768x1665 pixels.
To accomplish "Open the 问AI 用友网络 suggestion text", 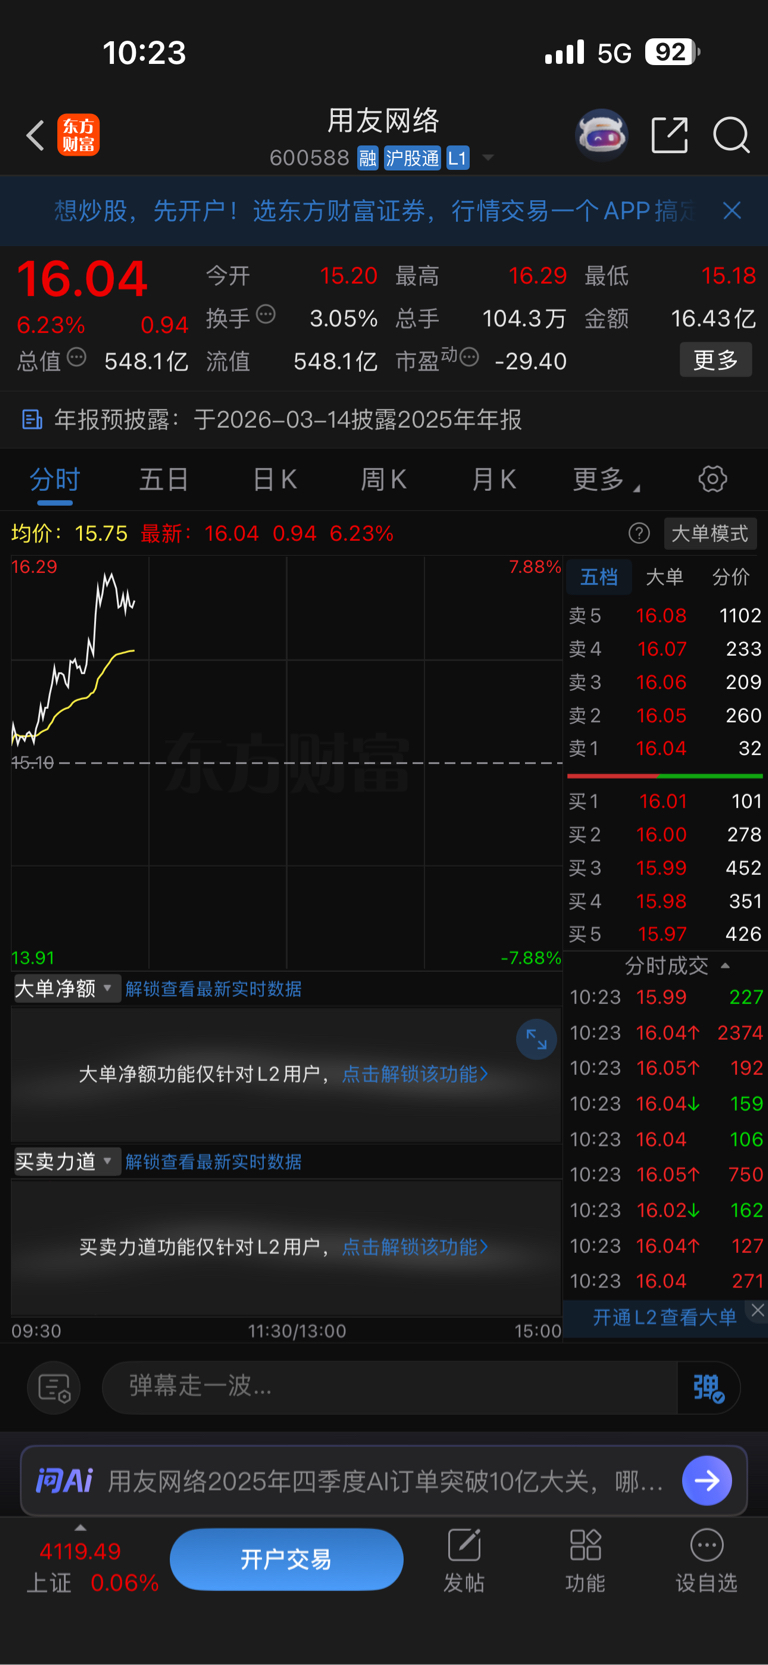I will coord(385,1481).
